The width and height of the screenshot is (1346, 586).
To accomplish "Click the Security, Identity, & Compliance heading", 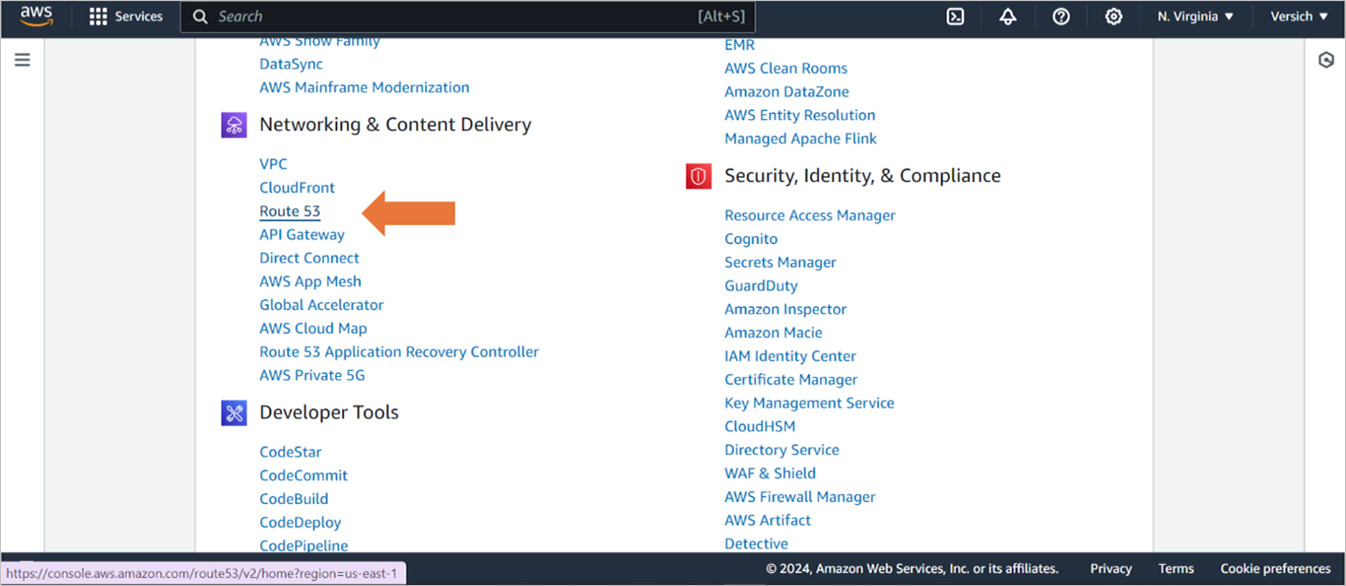I will coord(862,176).
